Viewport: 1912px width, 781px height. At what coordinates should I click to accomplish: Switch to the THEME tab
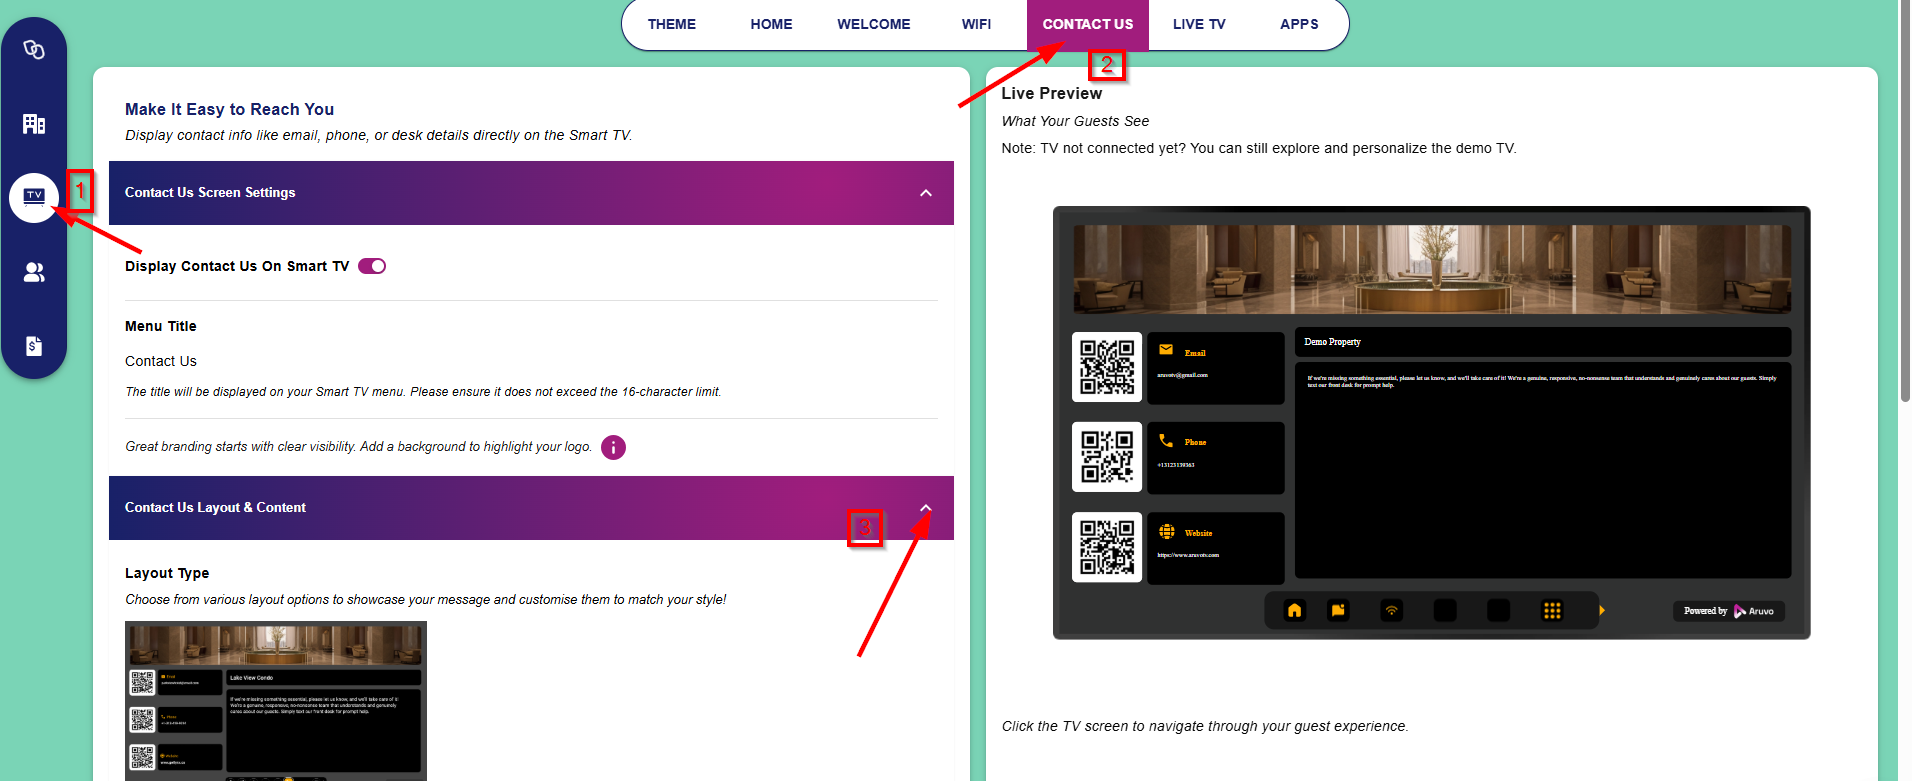point(672,24)
